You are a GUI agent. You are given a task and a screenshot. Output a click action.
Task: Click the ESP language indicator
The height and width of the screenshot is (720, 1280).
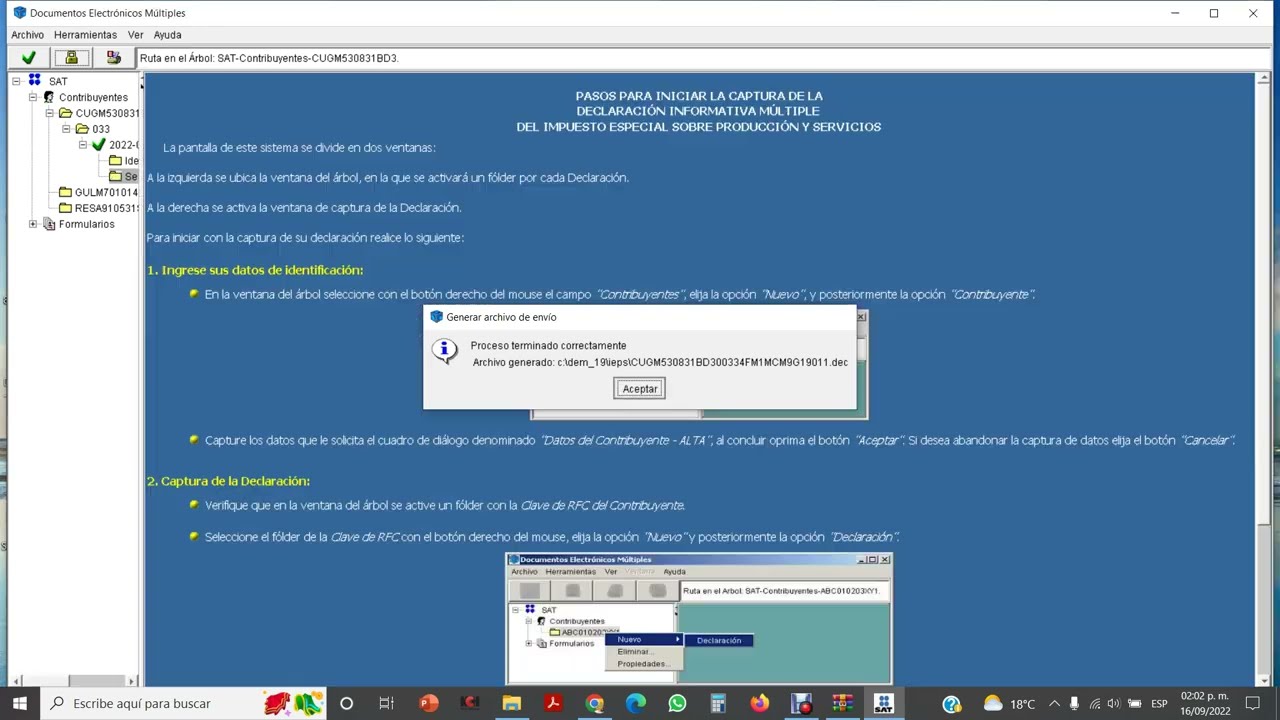pos(1159,704)
